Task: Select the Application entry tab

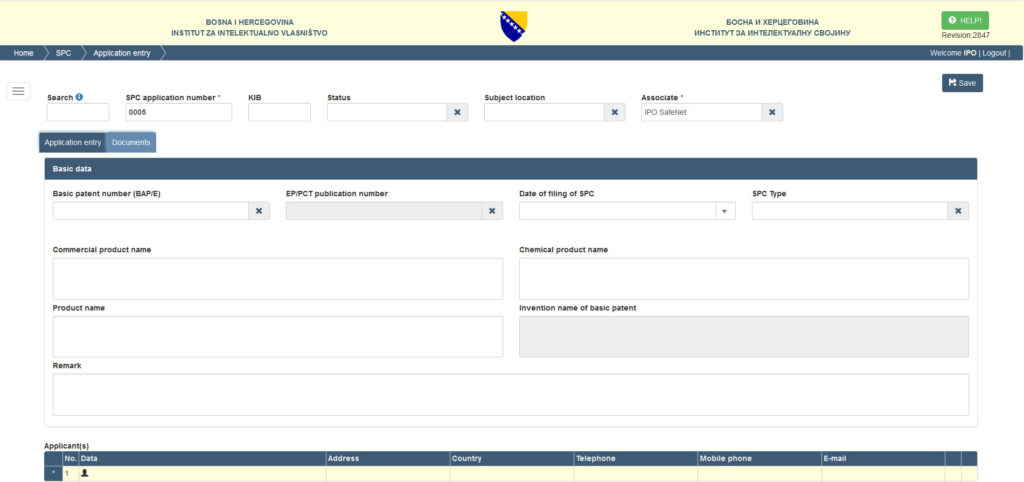Action: 72,142
